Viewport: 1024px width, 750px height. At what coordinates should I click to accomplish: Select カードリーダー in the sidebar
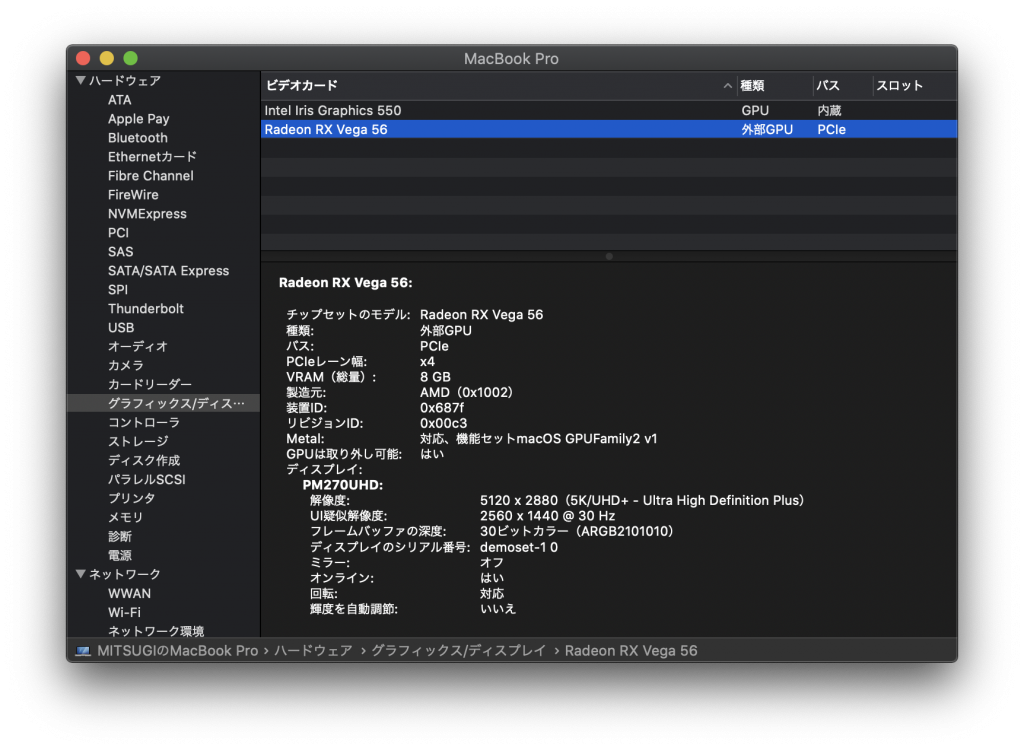coord(150,384)
